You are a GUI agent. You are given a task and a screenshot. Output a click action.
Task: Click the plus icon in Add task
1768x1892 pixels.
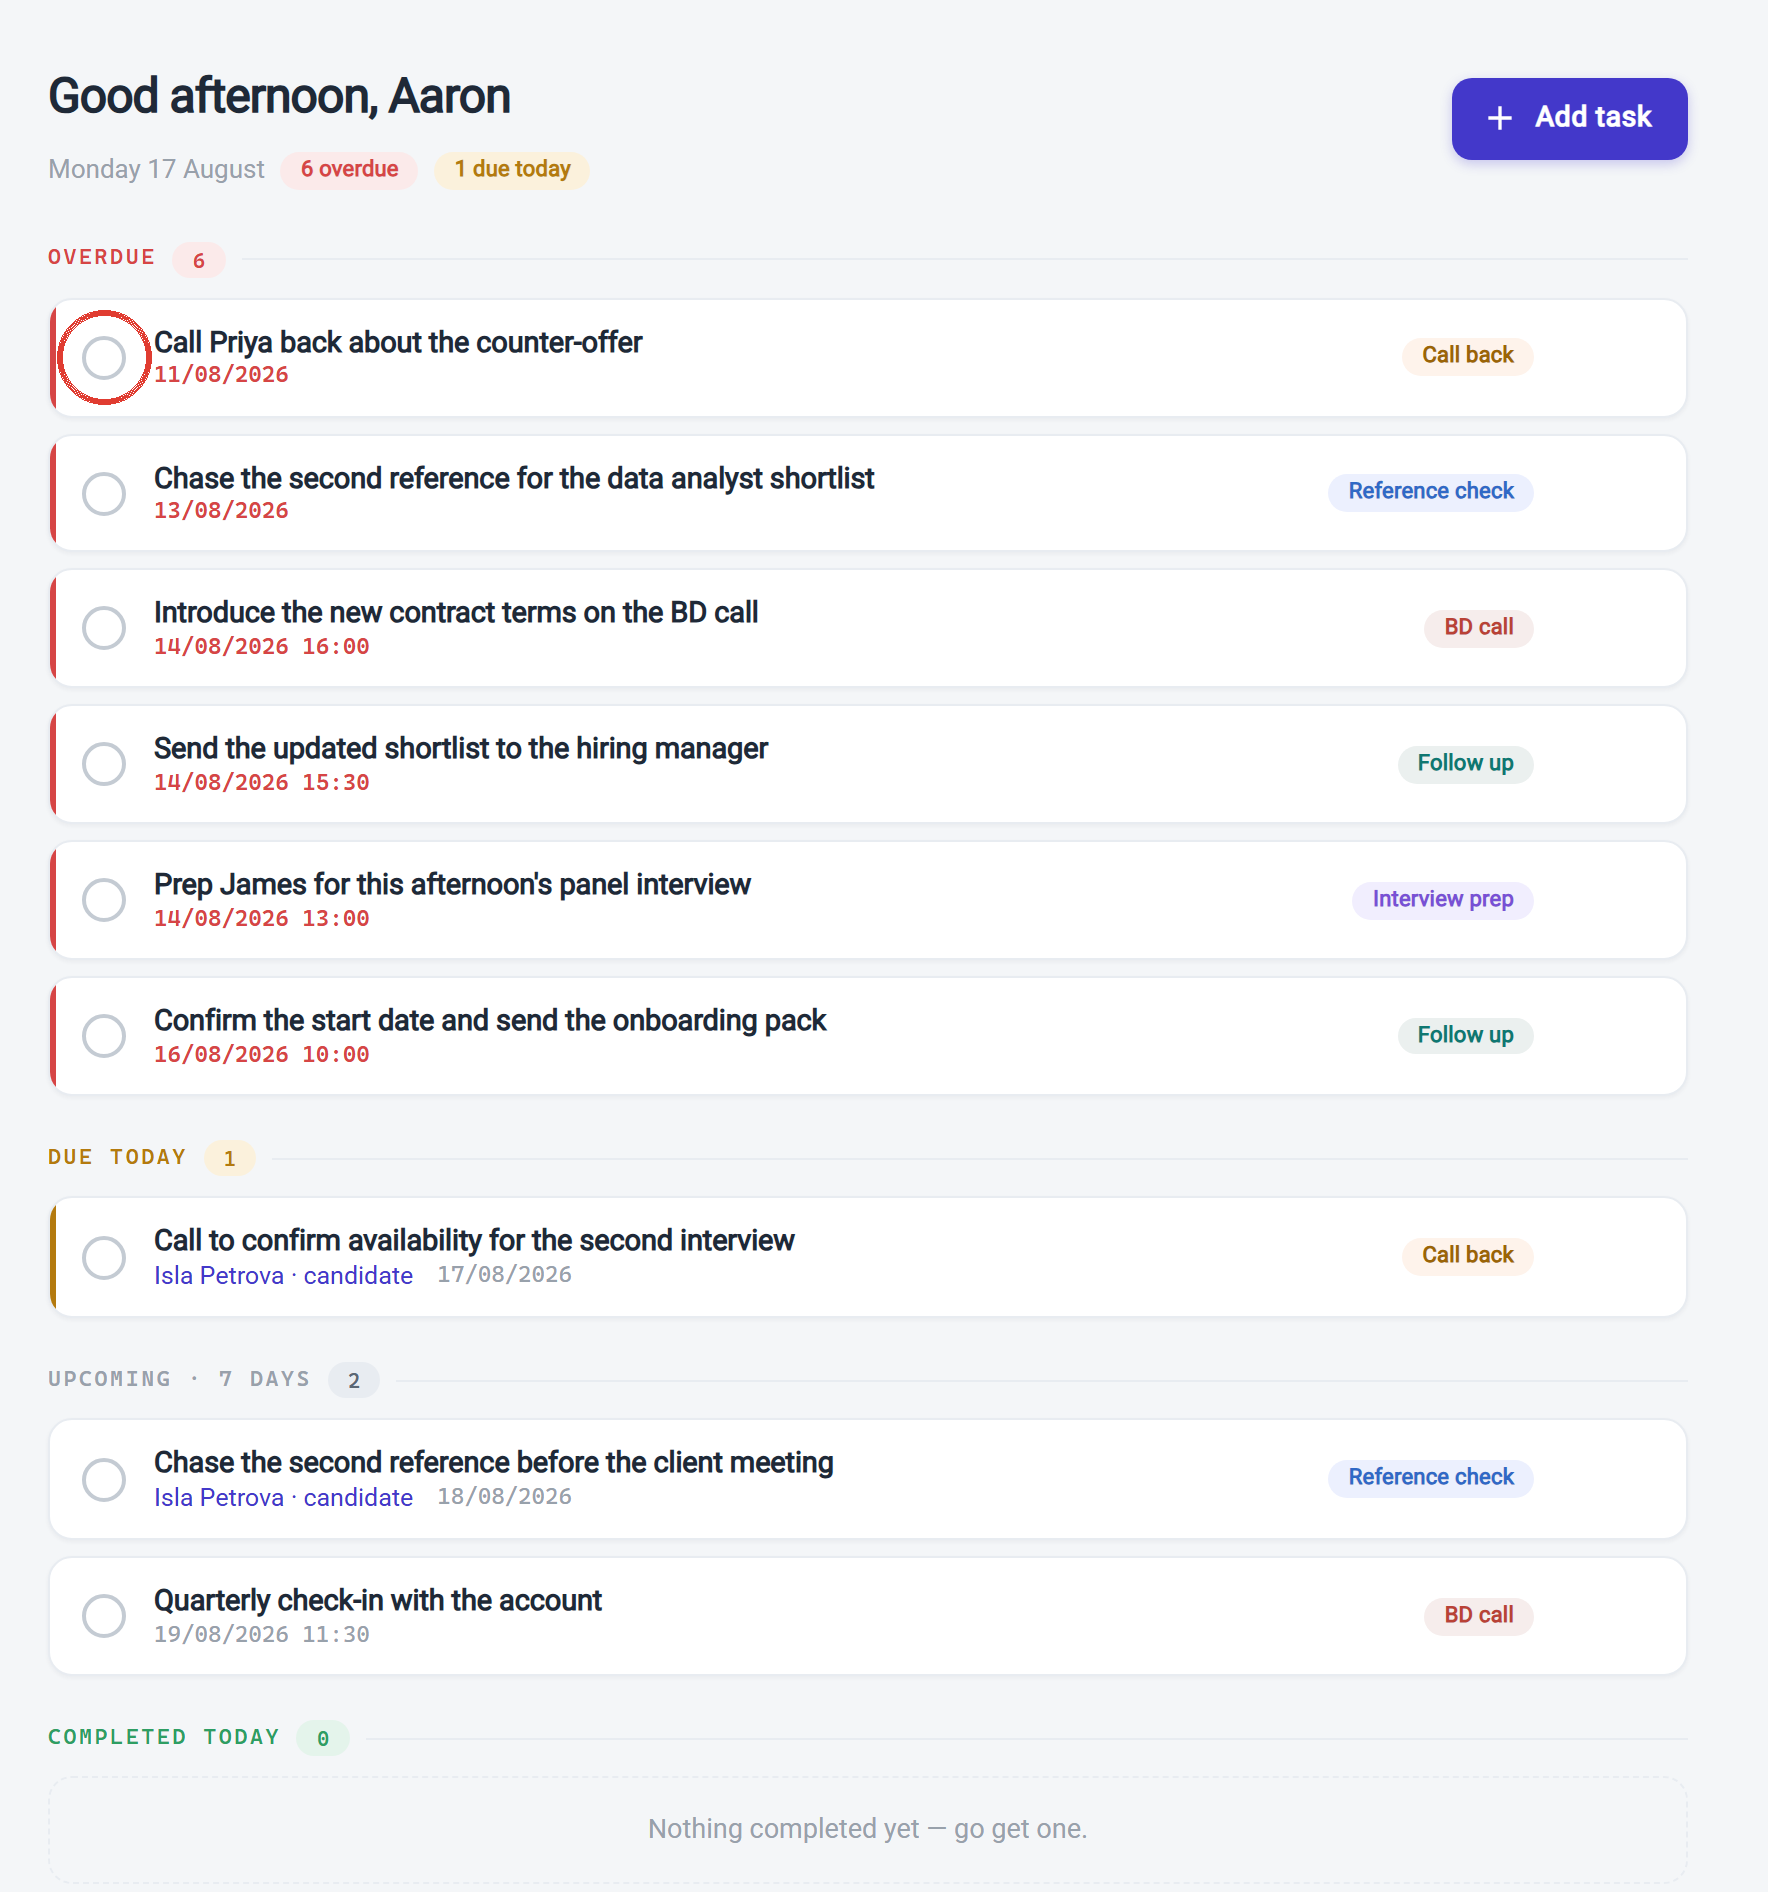pyautogui.click(x=1499, y=118)
